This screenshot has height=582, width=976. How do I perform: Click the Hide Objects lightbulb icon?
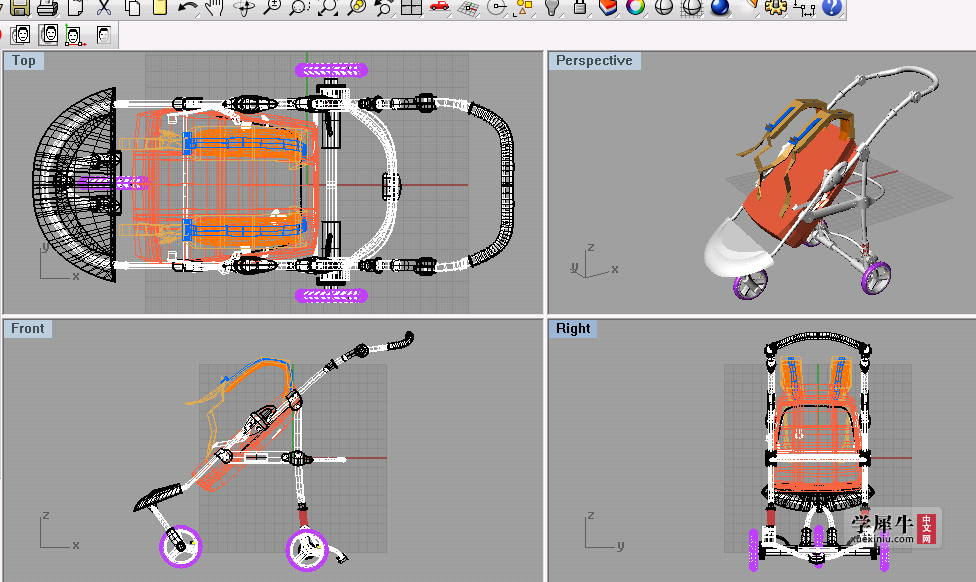point(551,7)
